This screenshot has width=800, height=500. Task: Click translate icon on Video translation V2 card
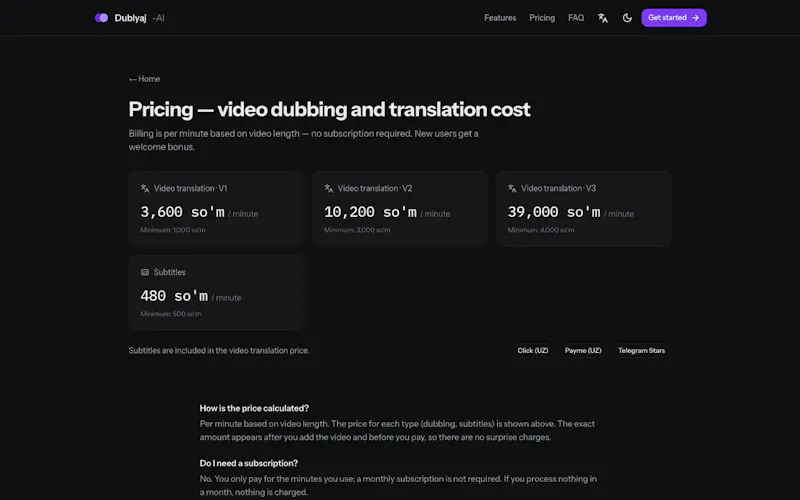point(329,188)
